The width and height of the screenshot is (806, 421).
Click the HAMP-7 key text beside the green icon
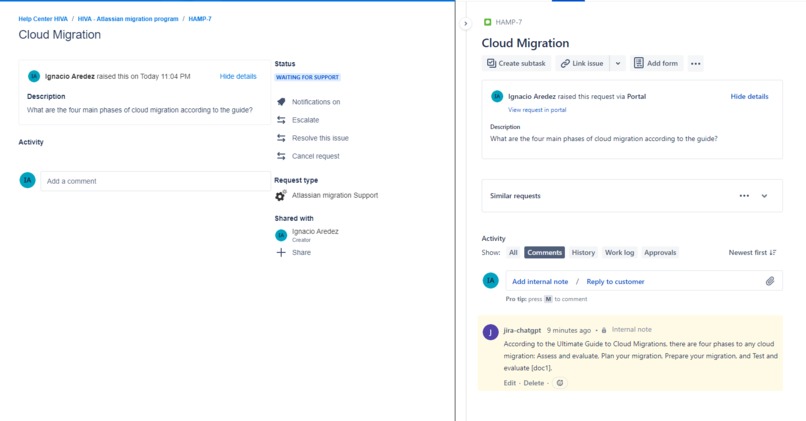click(x=509, y=22)
